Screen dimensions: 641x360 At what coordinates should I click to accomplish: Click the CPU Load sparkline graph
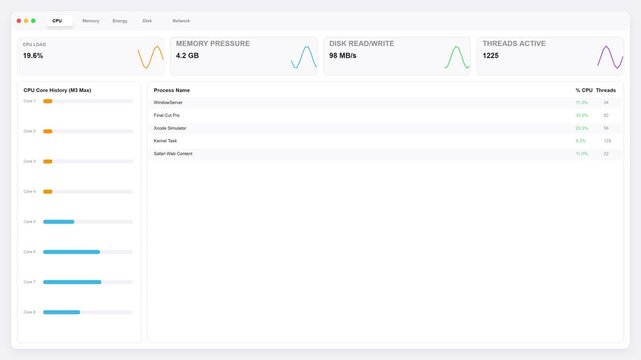coord(150,57)
